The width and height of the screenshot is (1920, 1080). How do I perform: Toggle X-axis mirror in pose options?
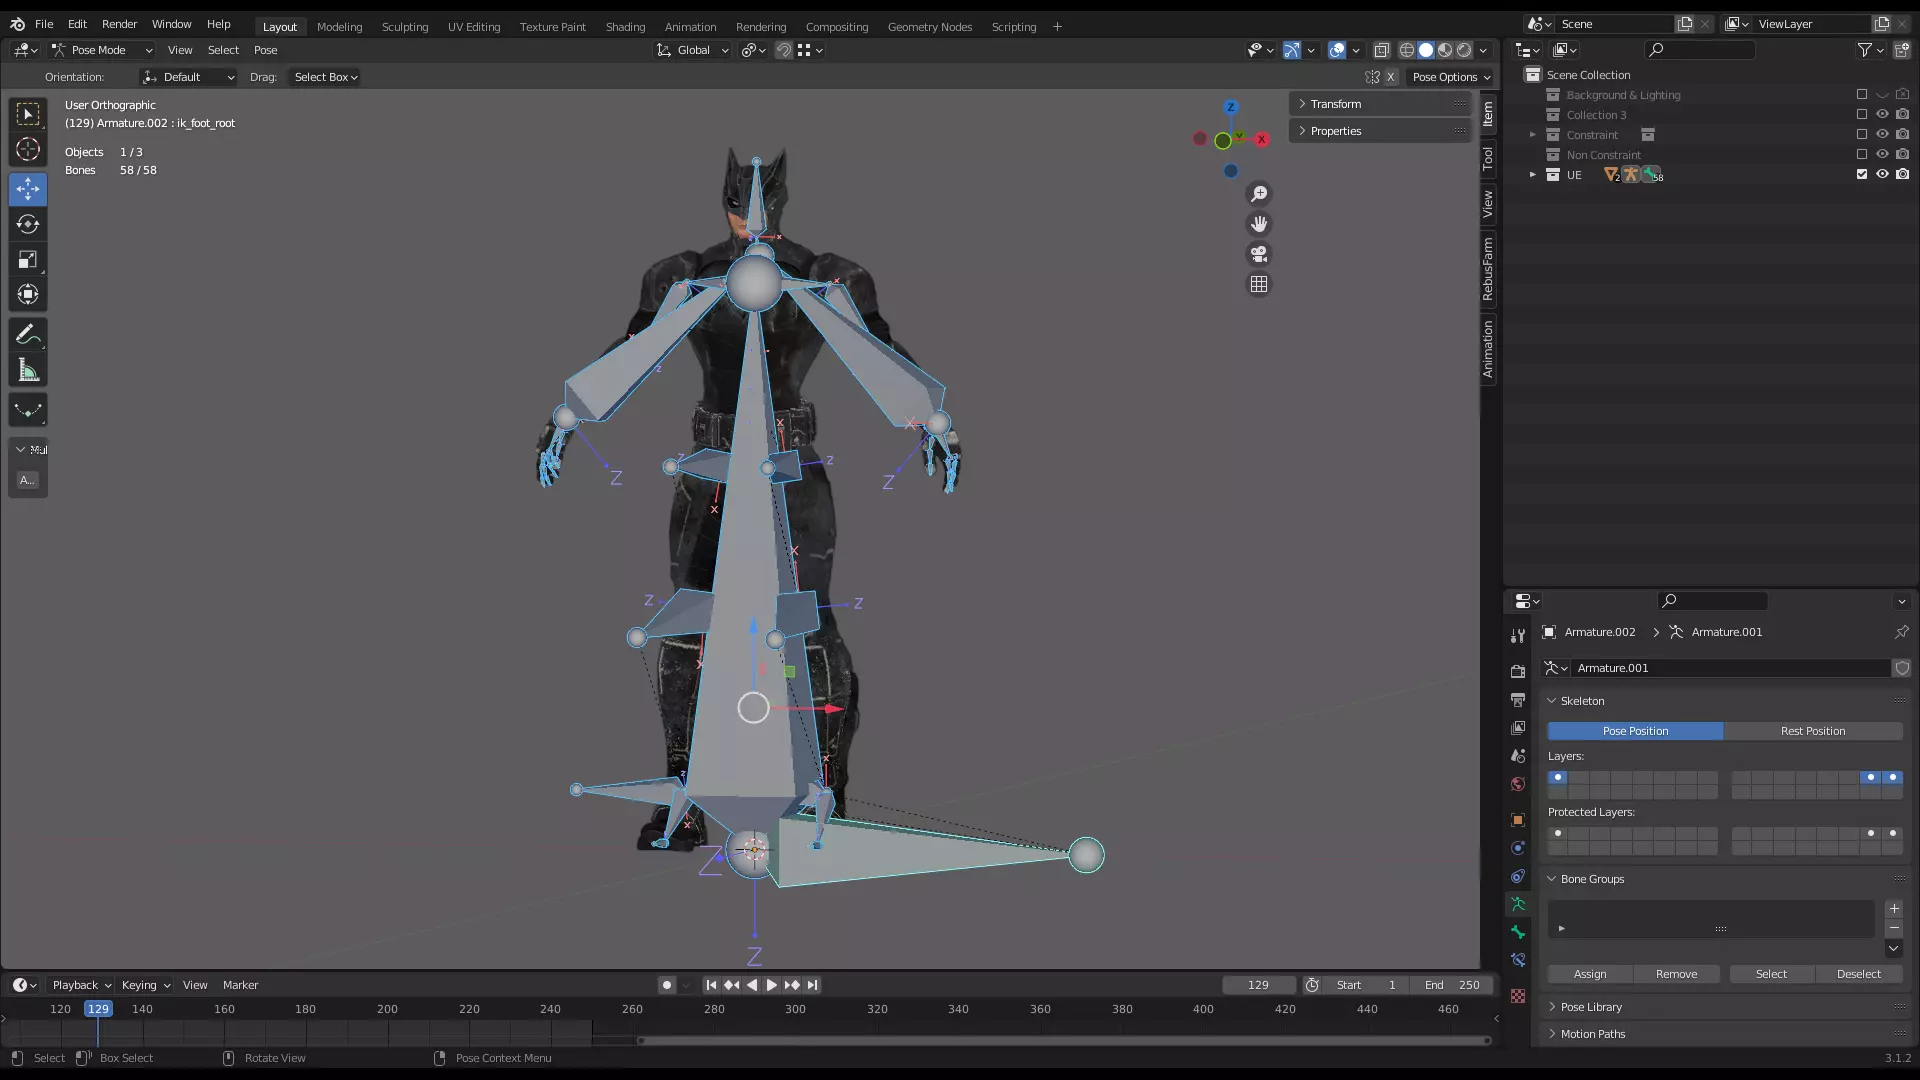[1390, 77]
